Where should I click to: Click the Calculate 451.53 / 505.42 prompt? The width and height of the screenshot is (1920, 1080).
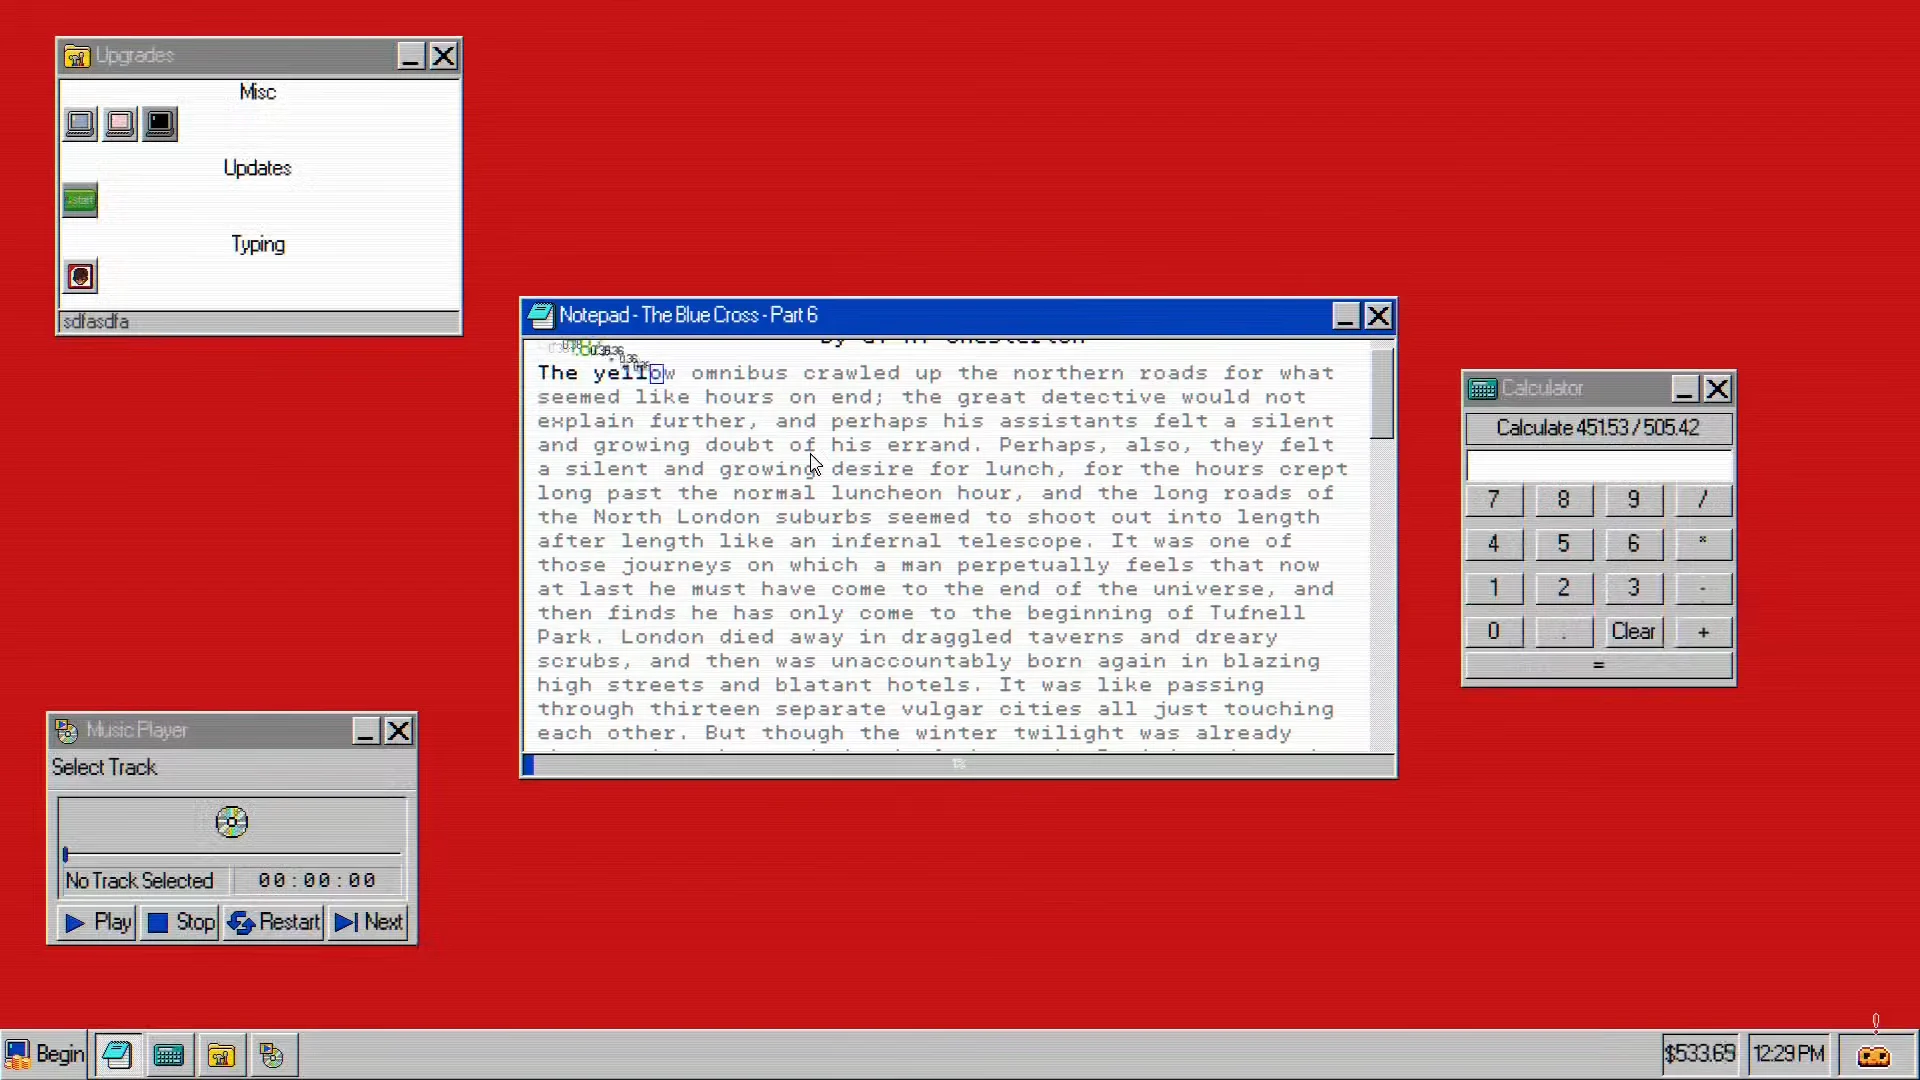coord(1598,428)
